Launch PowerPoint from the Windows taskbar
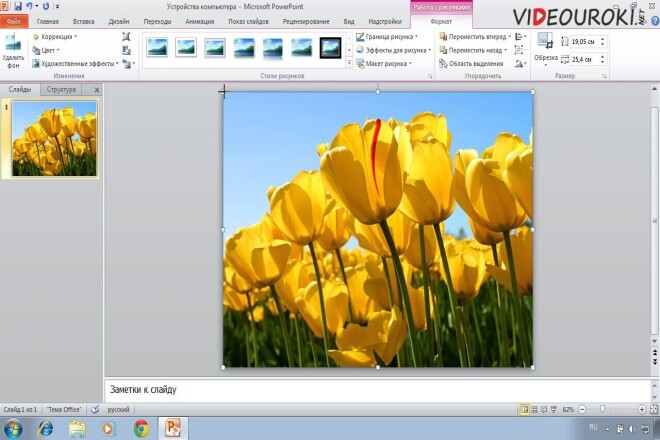 173,428
